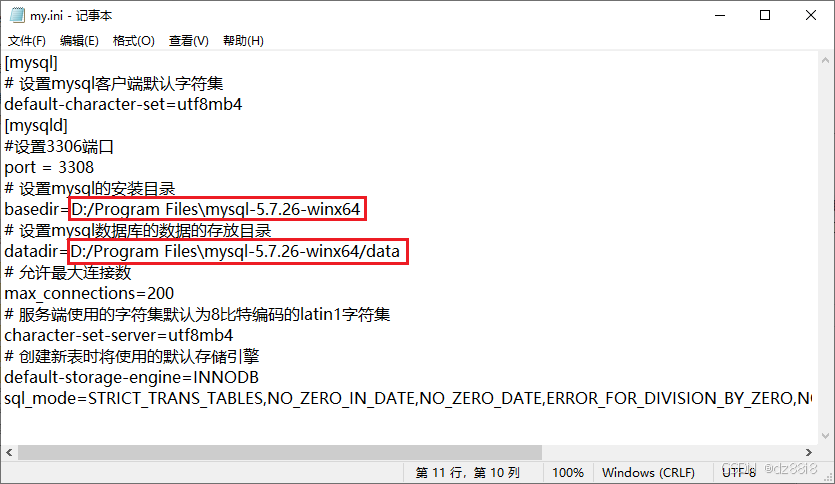This screenshot has width=835, height=484.
Task: Open the 格式(O) menu
Action: 134,41
